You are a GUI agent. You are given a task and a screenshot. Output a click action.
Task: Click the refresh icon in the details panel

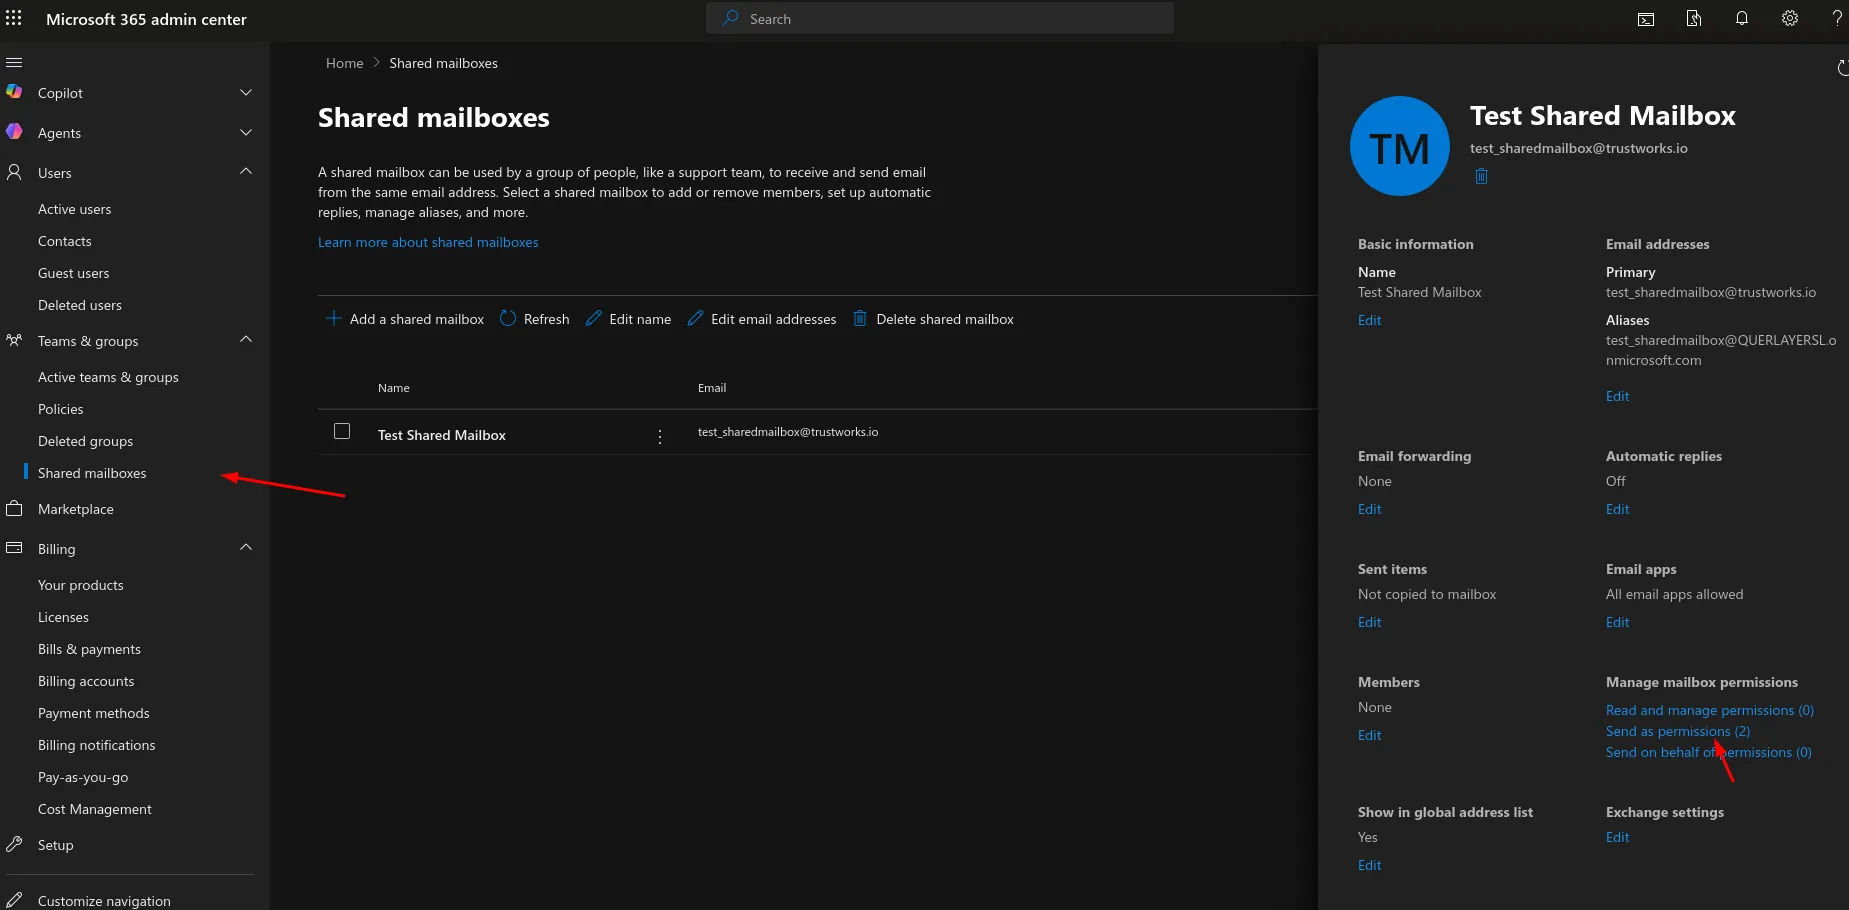(1842, 68)
